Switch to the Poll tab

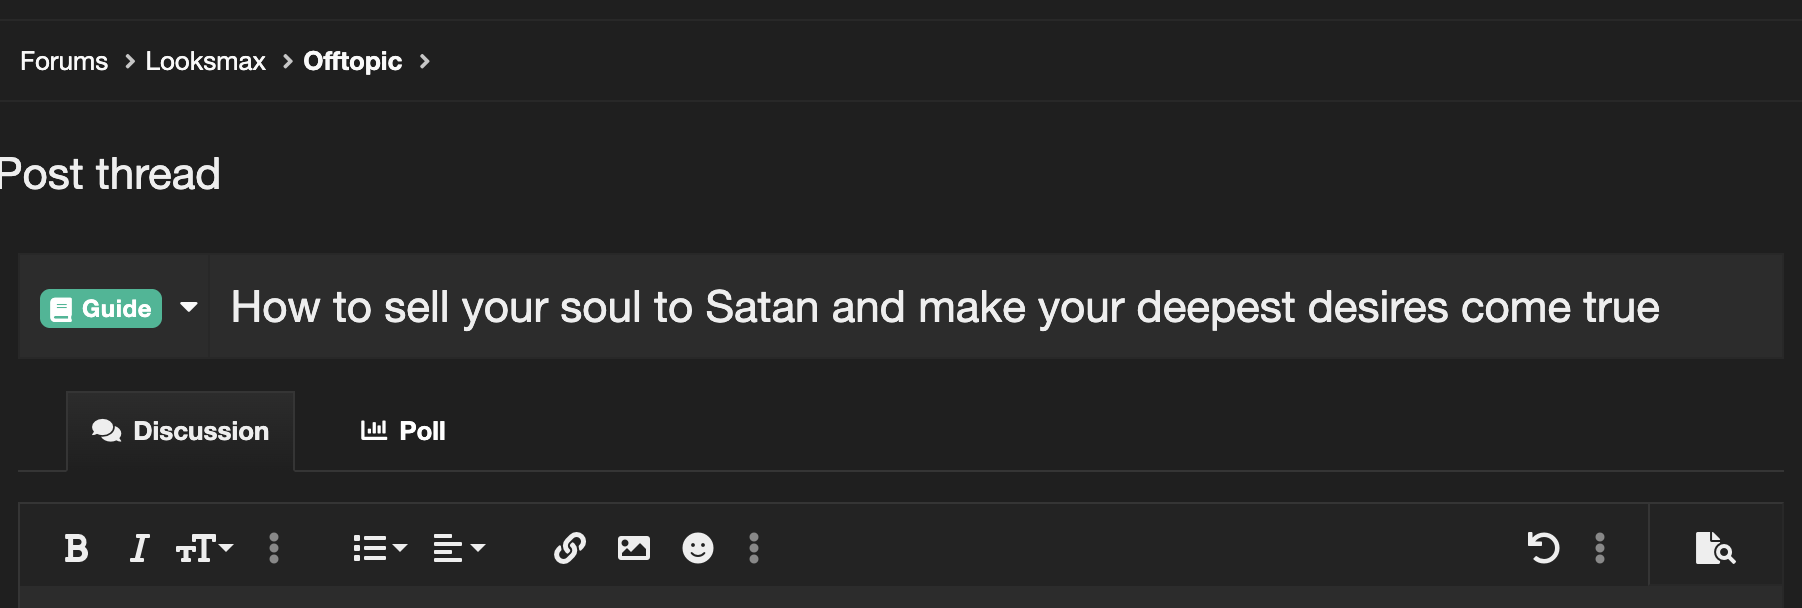coord(403,431)
